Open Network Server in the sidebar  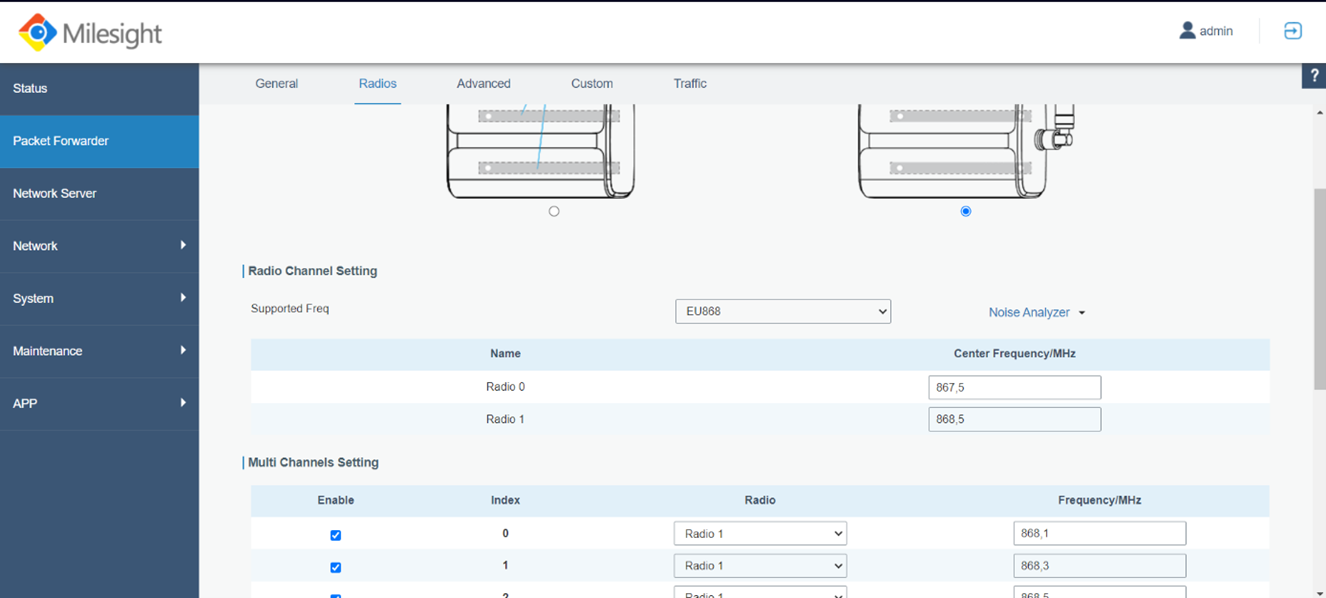pos(55,193)
